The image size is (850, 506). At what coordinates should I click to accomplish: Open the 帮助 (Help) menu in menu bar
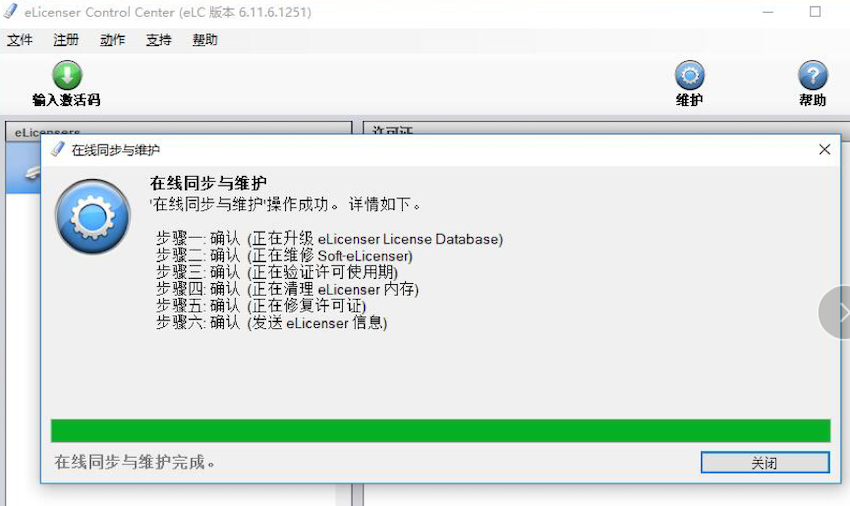[204, 40]
